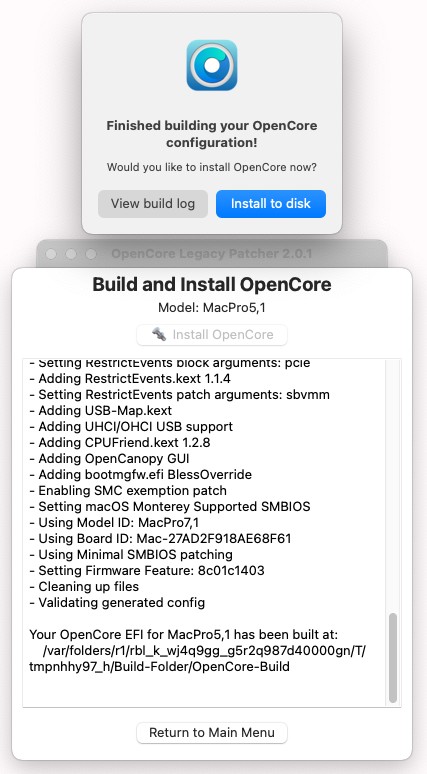Click the scrollbar track above the thumb

(x=393, y=486)
